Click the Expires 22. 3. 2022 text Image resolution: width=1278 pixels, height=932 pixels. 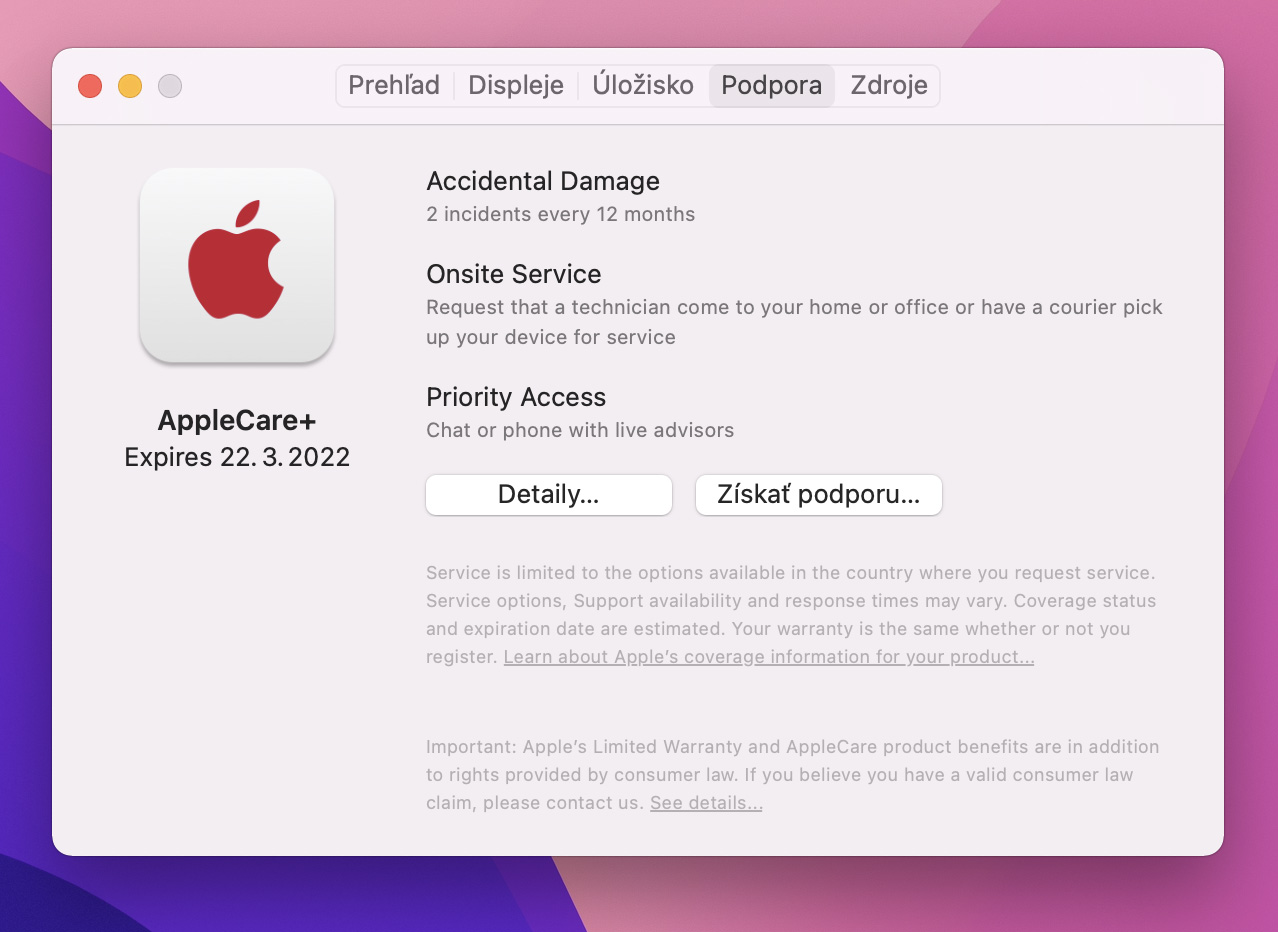pyautogui.click(x=237, y=458)
